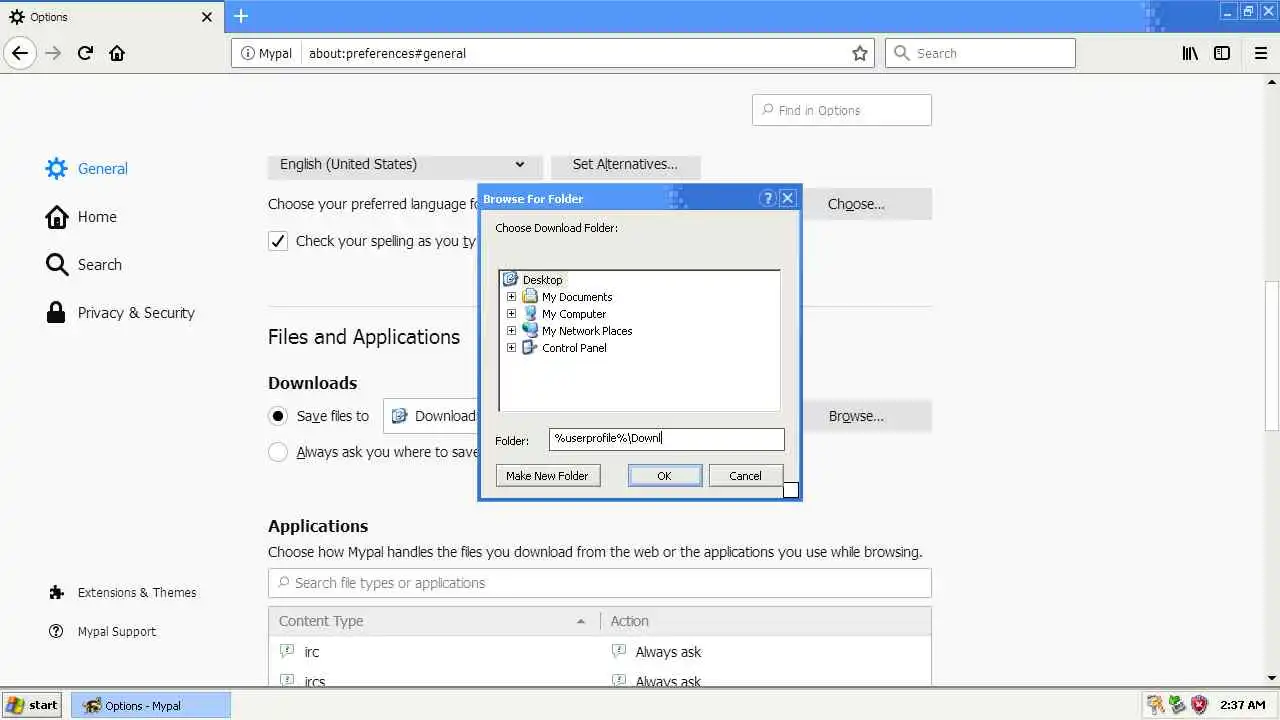Click the Mypal Support question icon
The image size is (1280, 720).
point(56,631)
